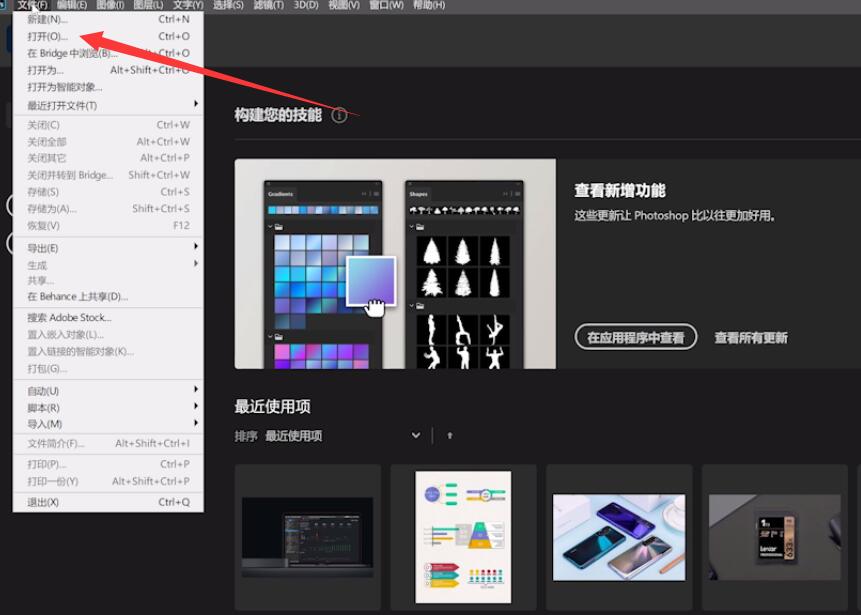Click the 最近使用项 section heading
Image resolution: width=861 pixels, height=615 pixels.
click(x=272, y=406)
